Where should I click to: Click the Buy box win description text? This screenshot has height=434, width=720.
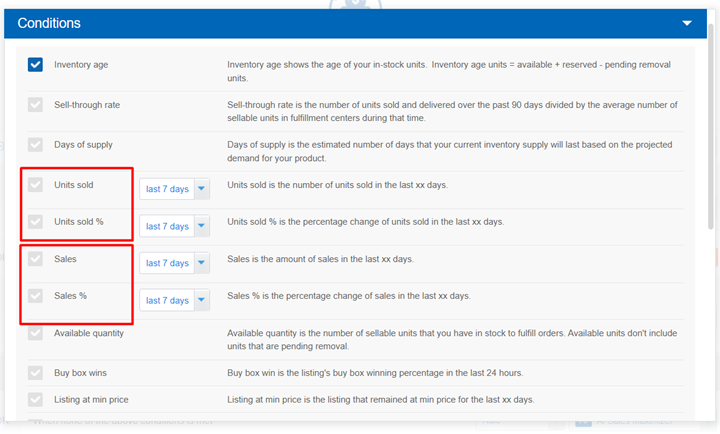pos(375,372)
